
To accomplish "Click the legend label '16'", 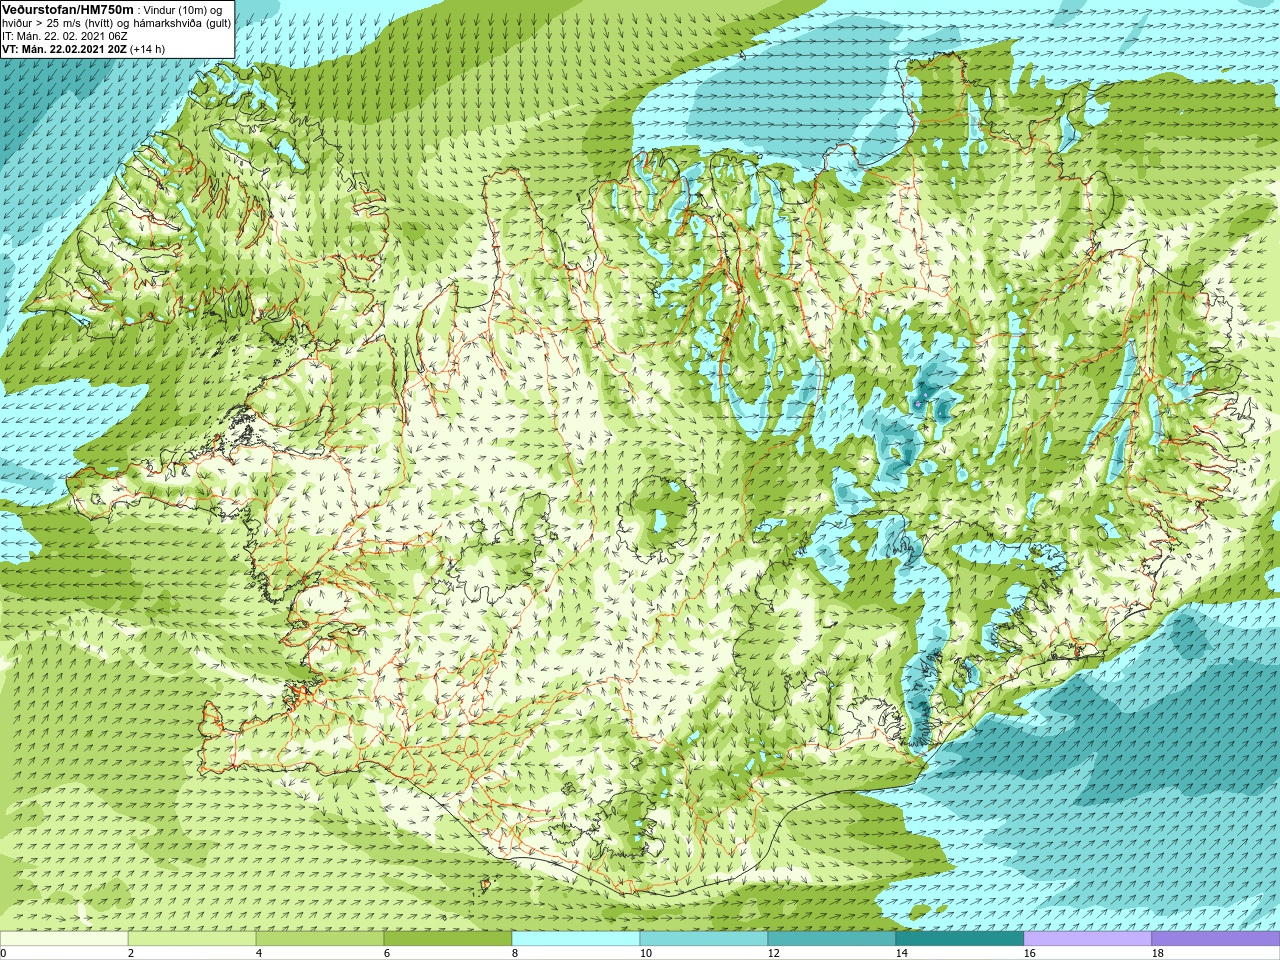I will [x=1029, y=953].
